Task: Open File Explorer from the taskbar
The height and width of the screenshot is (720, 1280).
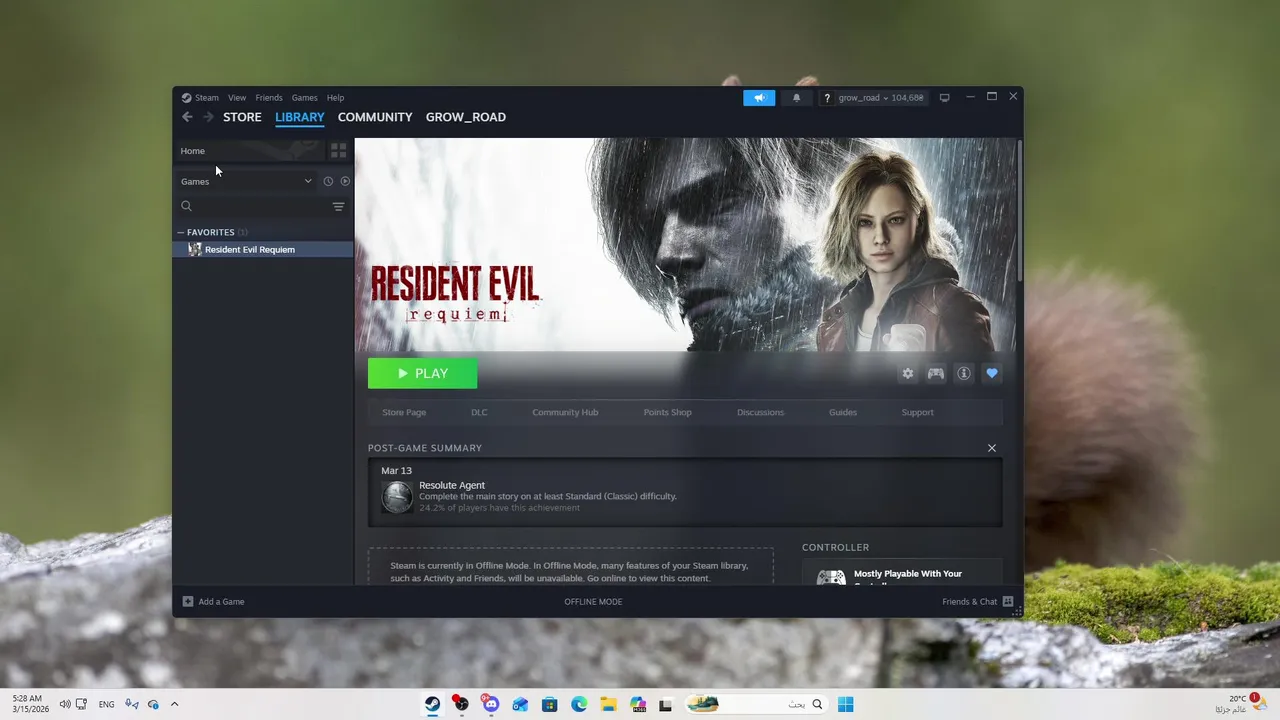Action: [608, 704]
